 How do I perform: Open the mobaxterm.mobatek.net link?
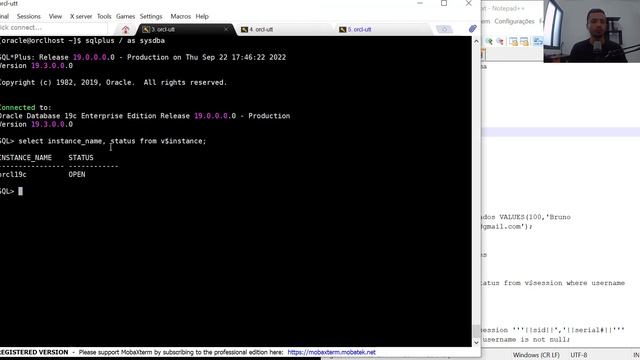(331, 352)
